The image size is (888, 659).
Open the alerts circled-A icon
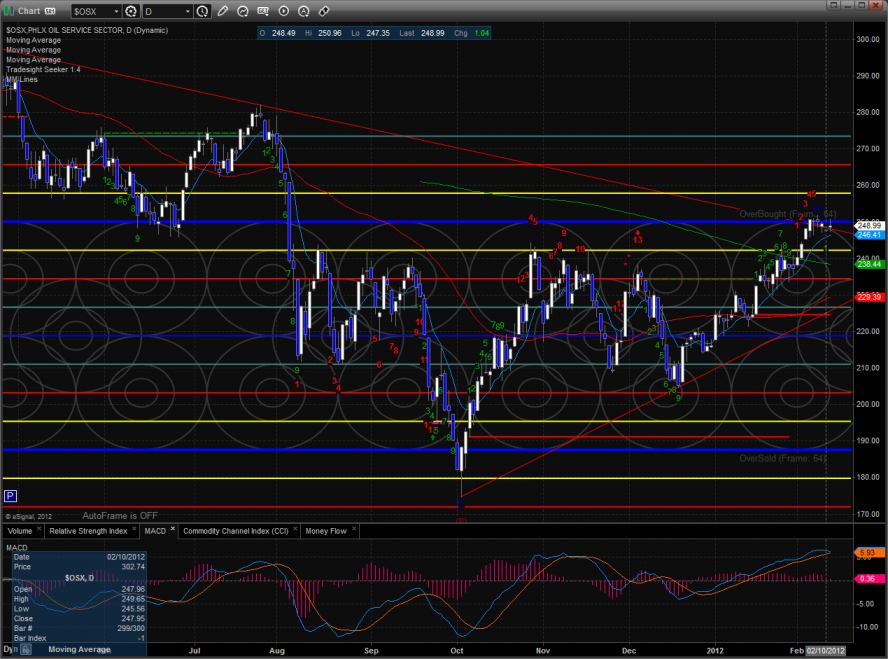click(304, 11)
